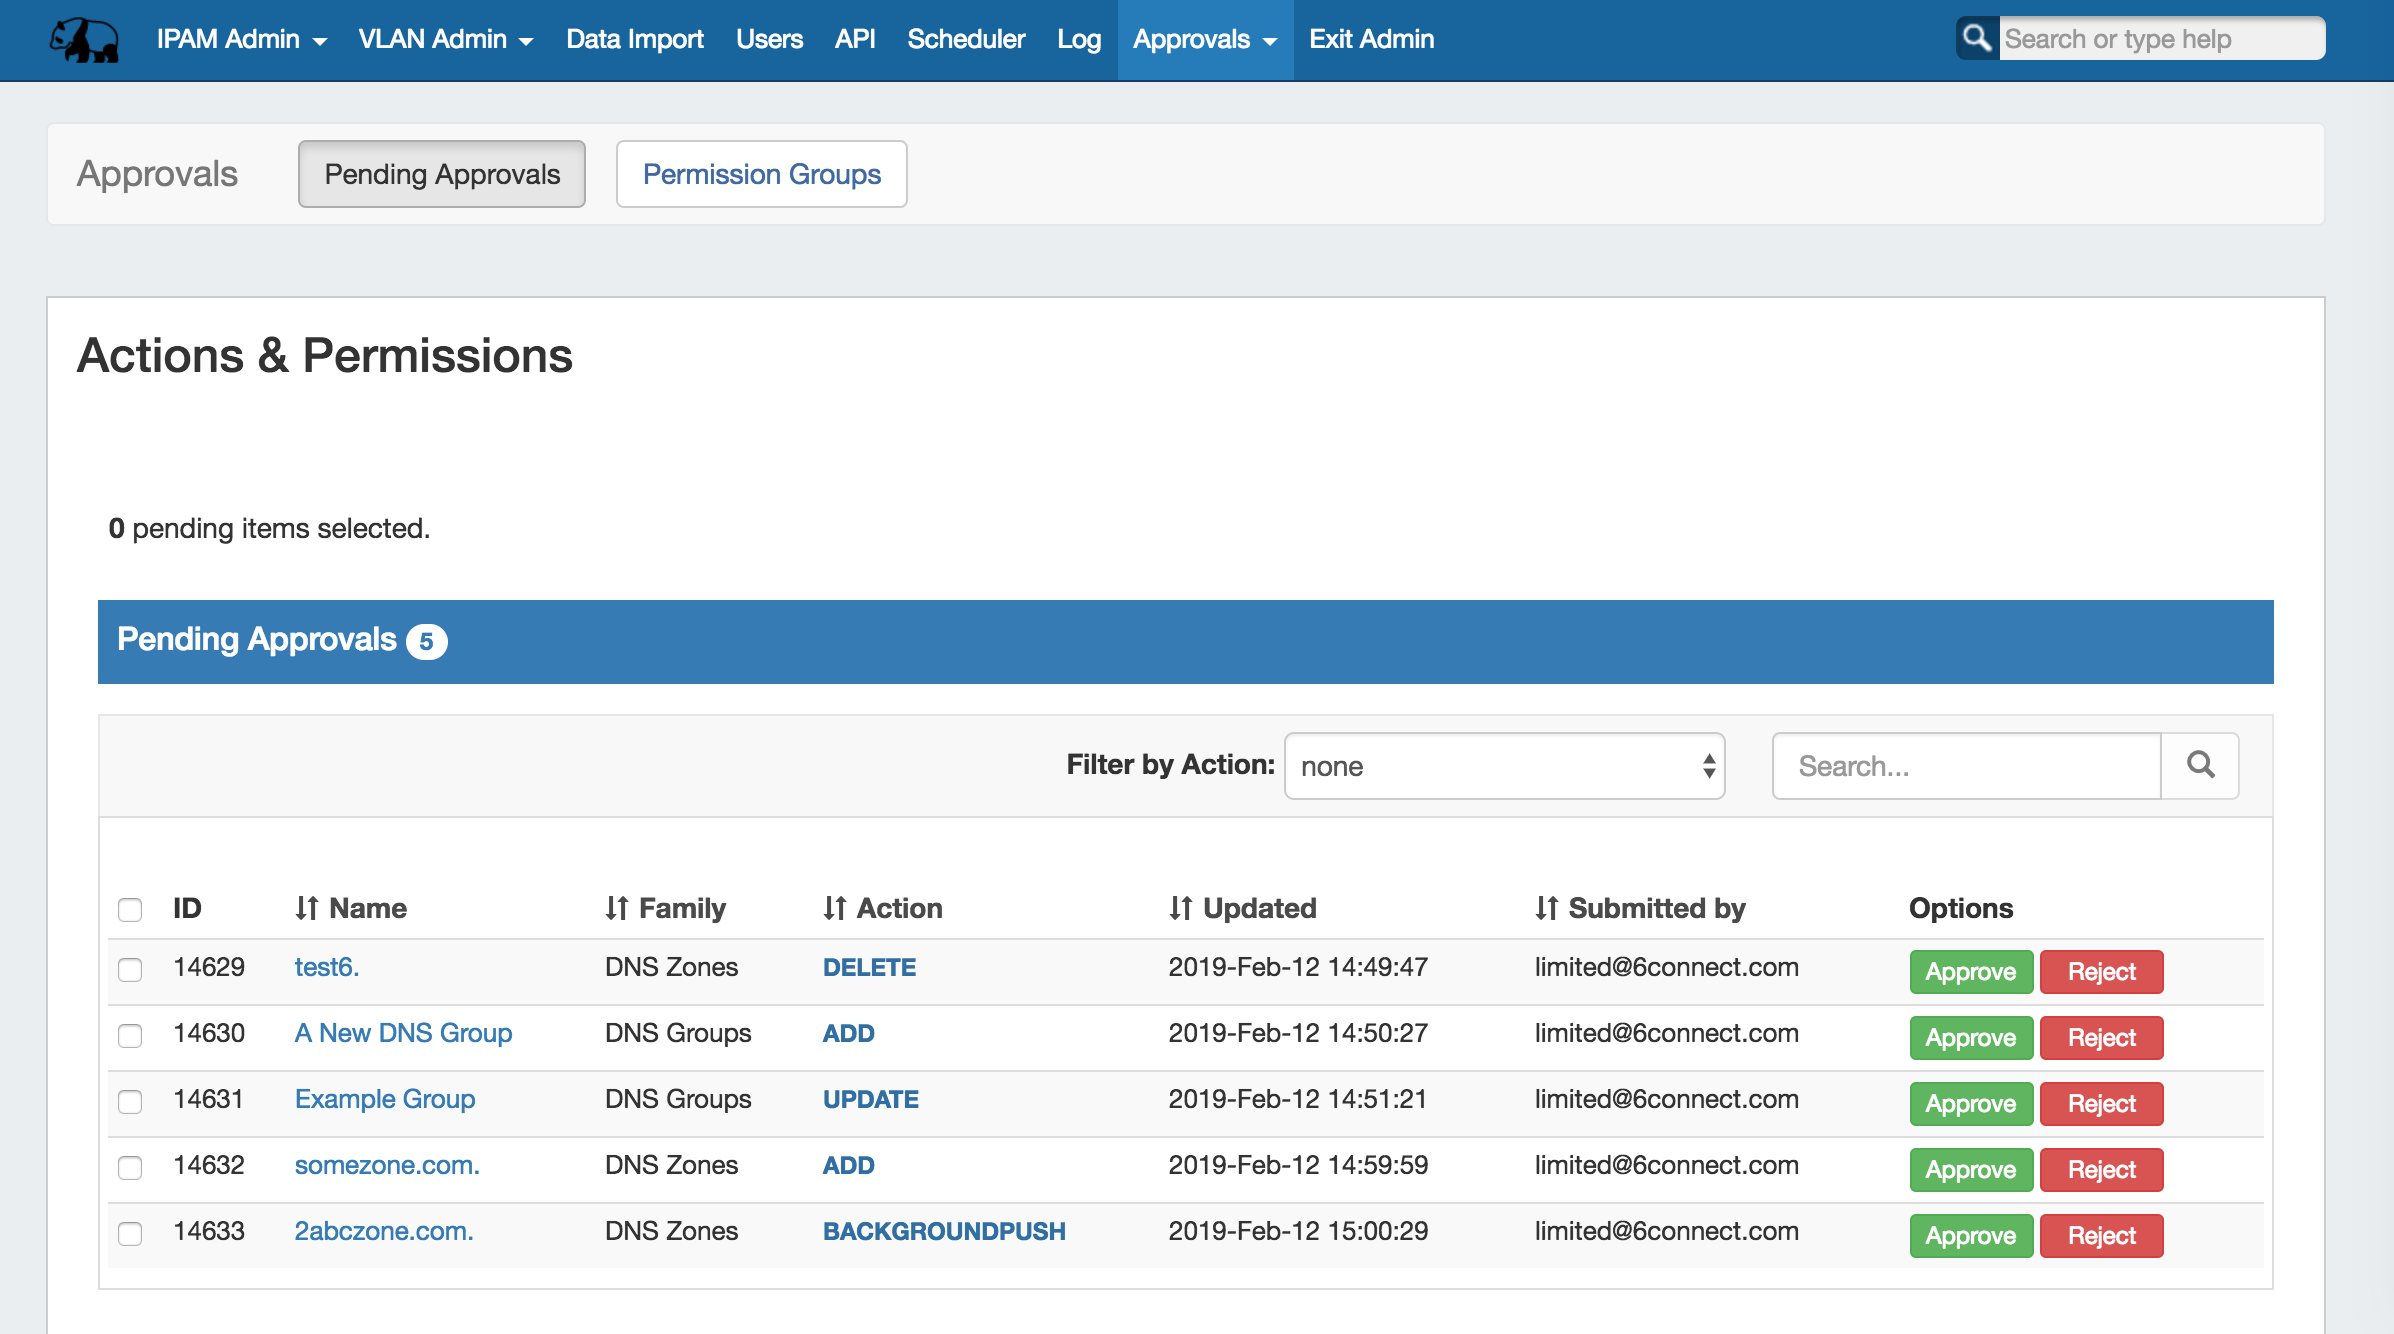
Task: Tick the checkbox for row 14632
Action: (130, 1168)
